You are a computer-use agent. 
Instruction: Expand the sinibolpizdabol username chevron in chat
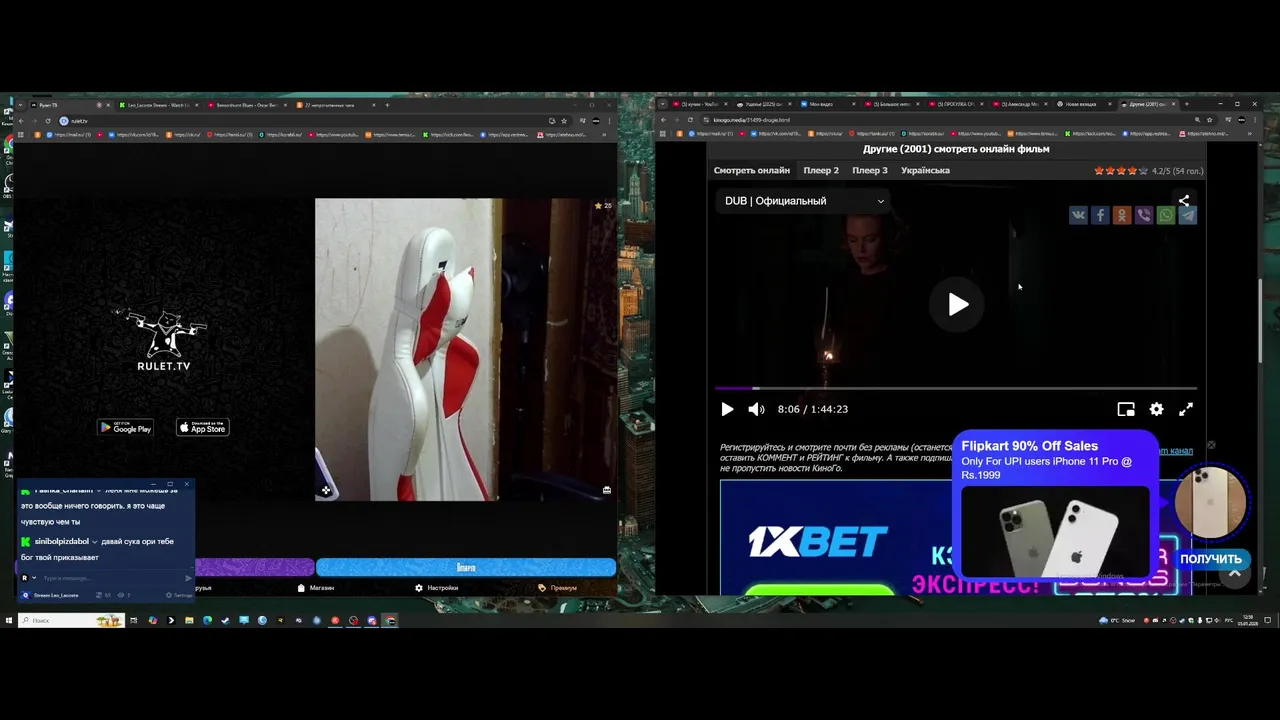coord(94,541)
